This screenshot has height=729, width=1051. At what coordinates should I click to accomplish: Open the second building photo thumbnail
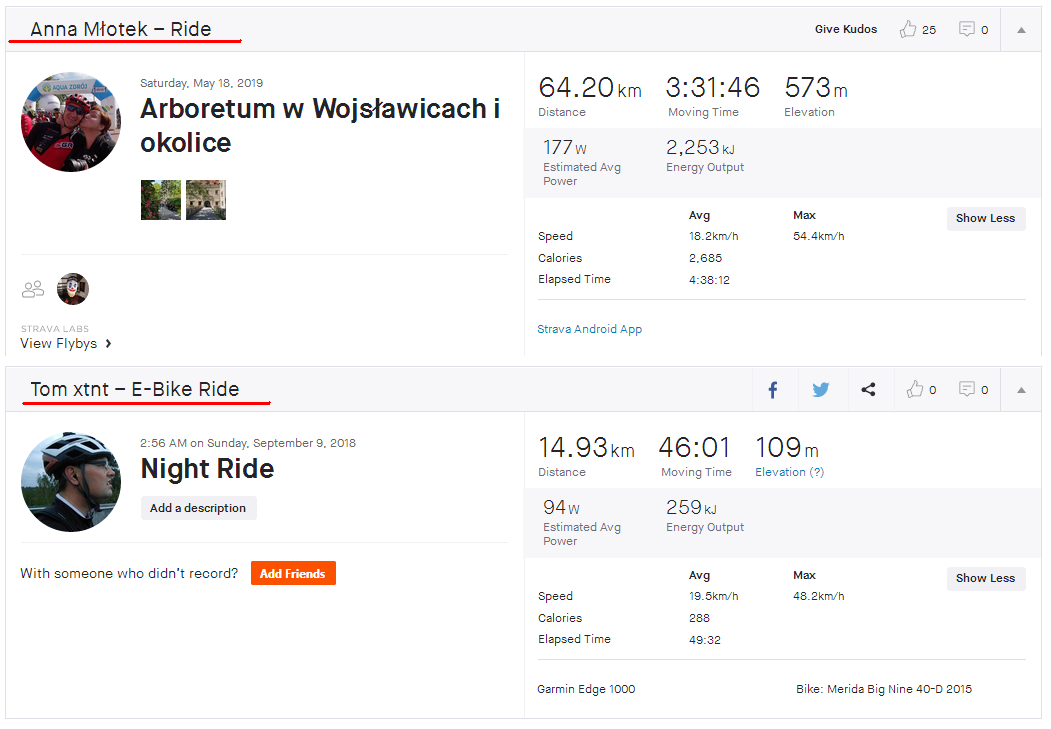(x=206, y=200)
